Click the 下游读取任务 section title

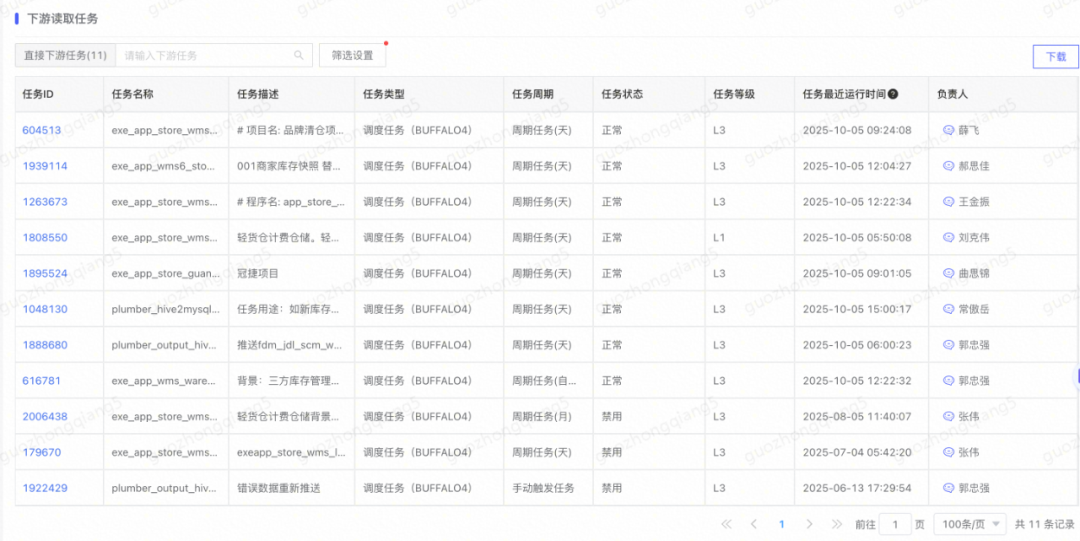tap(62, 19)
